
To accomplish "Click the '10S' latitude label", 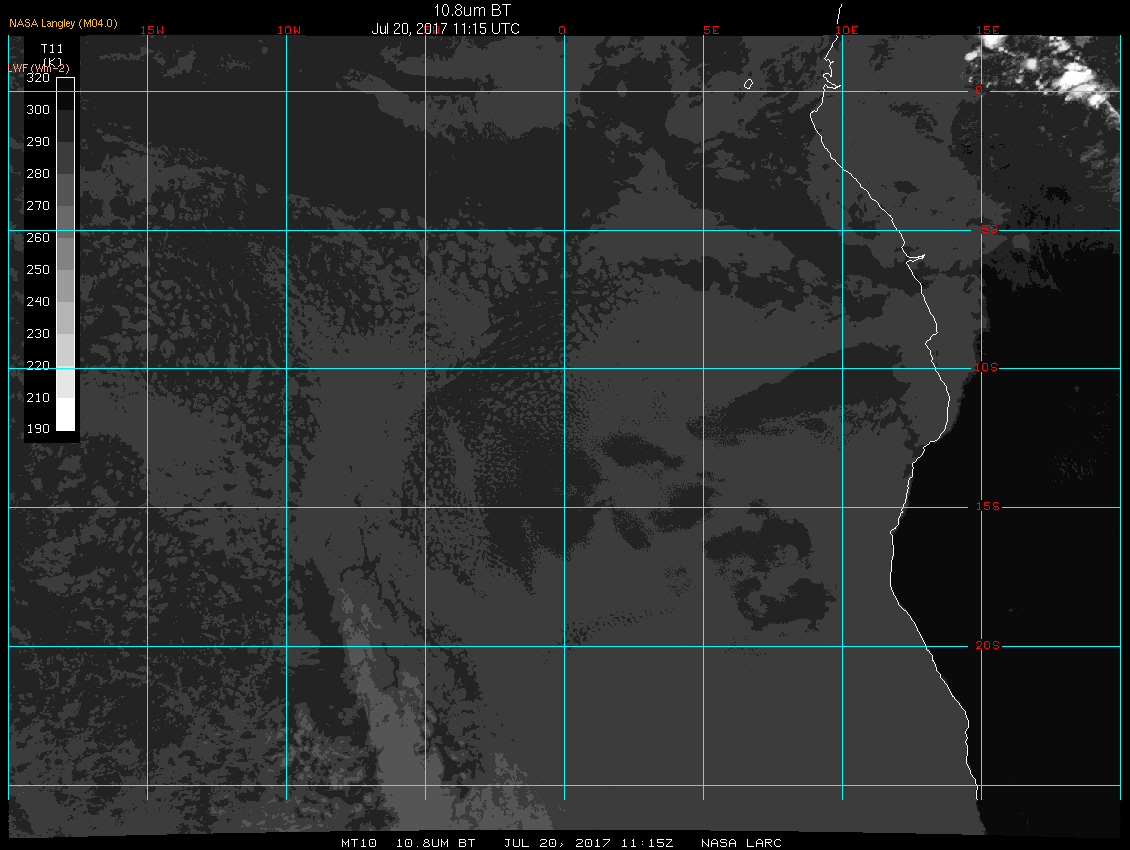I will click(x=986, y=368).
